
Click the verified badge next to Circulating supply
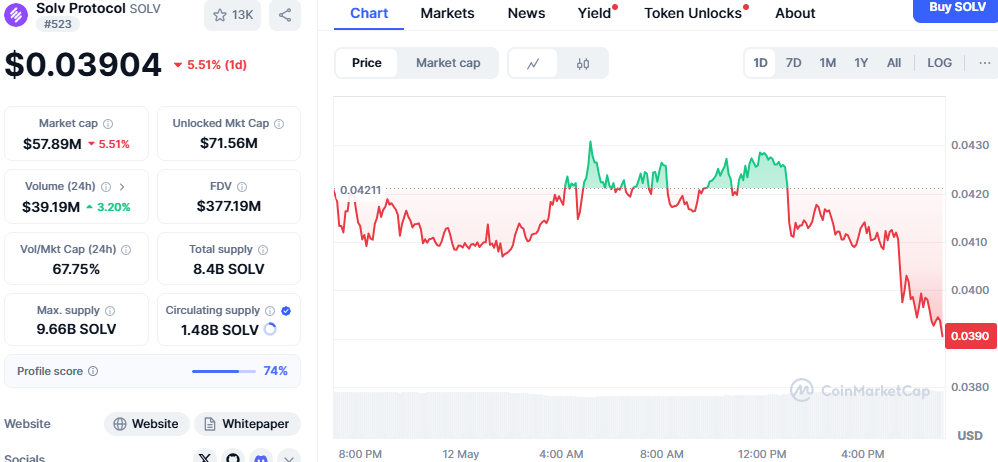[286, 311]
